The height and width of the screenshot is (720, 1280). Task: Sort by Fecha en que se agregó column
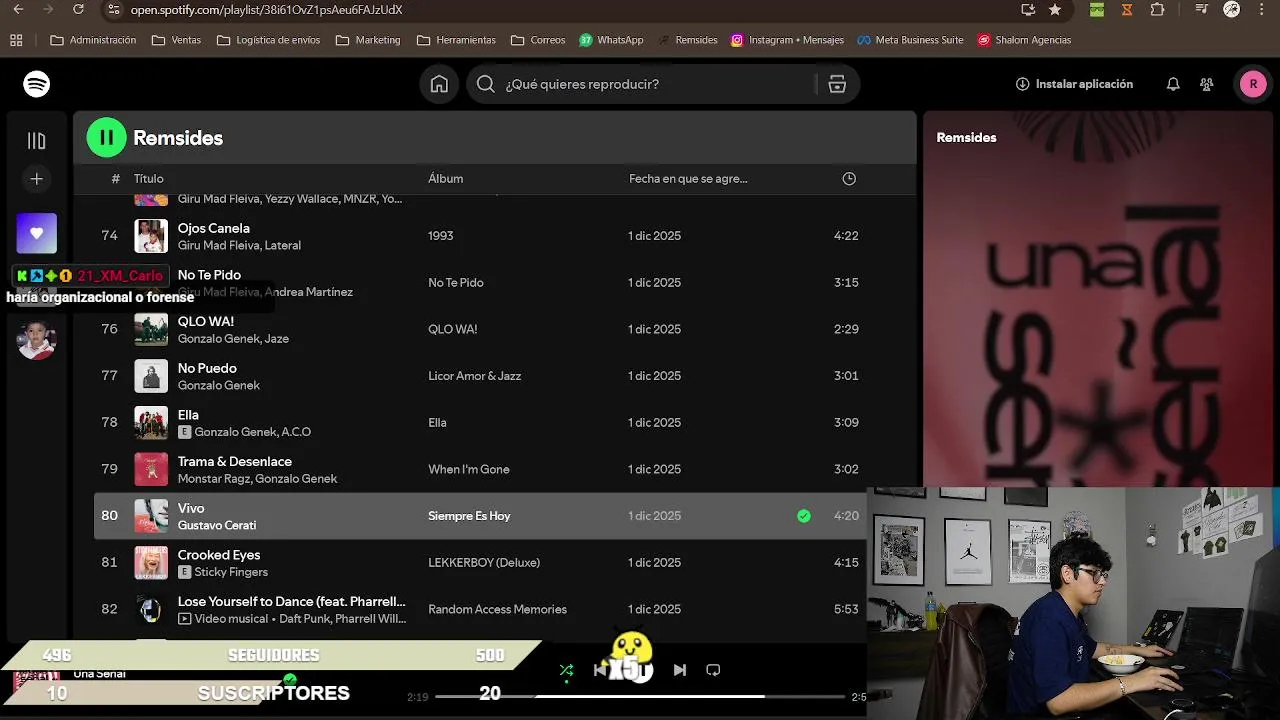click(688, 179)
